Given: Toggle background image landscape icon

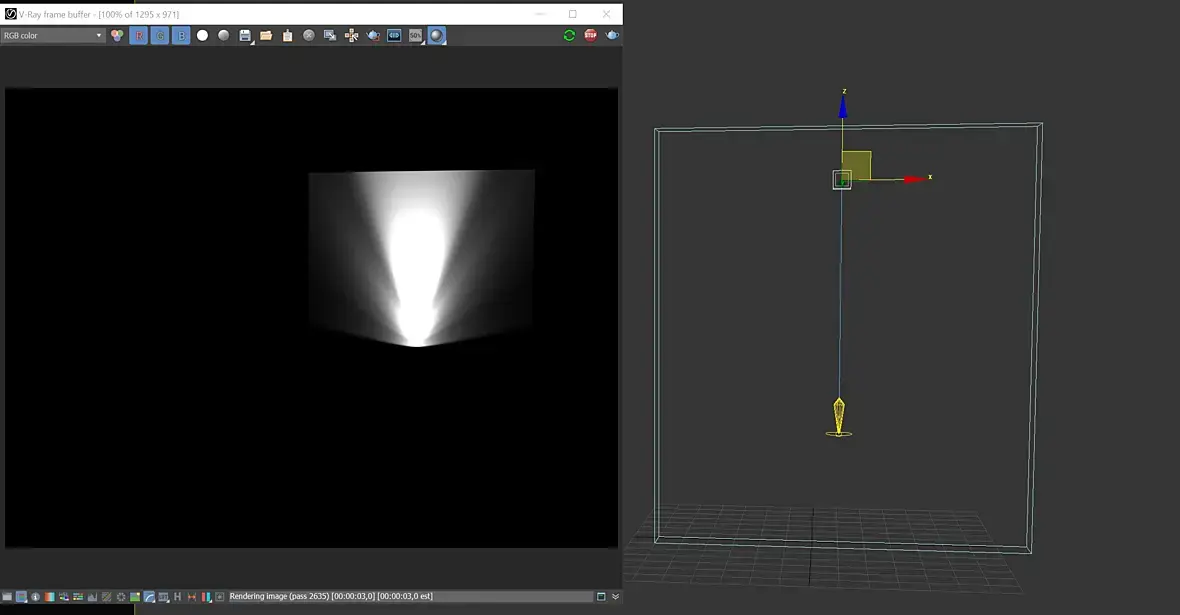Looking at the screenshot, I should (x=135, y=596).
